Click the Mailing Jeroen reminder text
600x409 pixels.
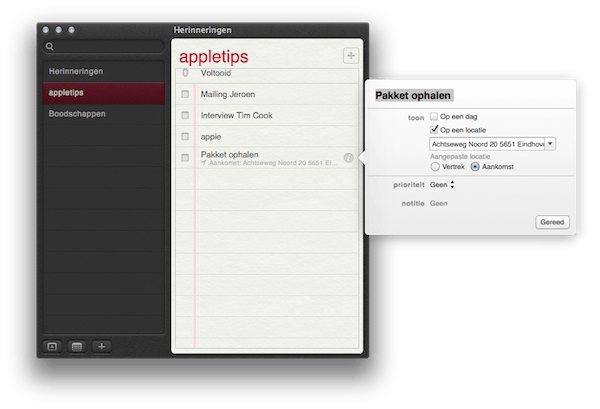click(228, 94)
